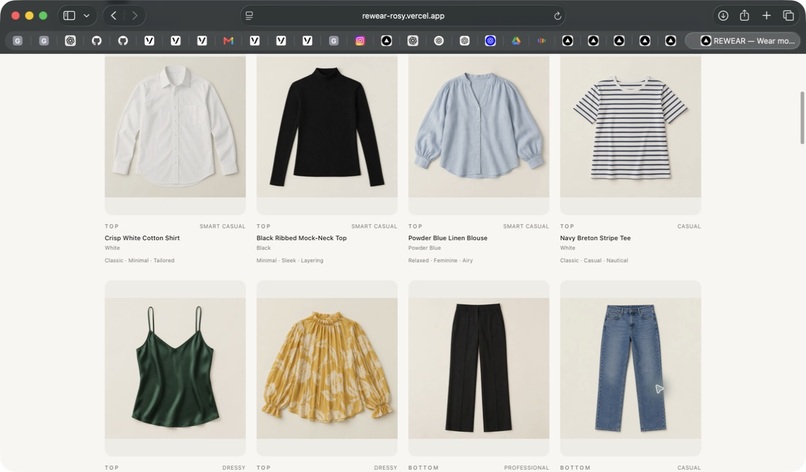
Task: Open the Black Ribbed Mock-Neck Top image
Action: click(327, 126)
